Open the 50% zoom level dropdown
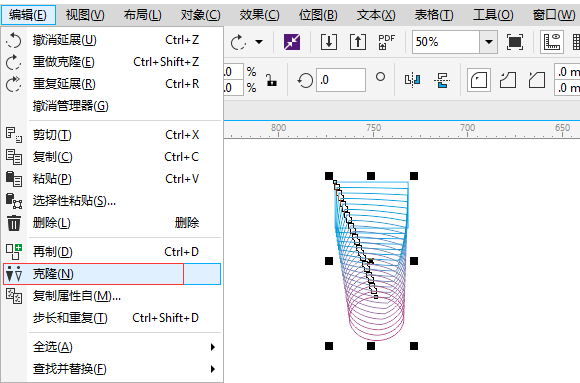The image size is (580, 383). click(x=489, y=42)
